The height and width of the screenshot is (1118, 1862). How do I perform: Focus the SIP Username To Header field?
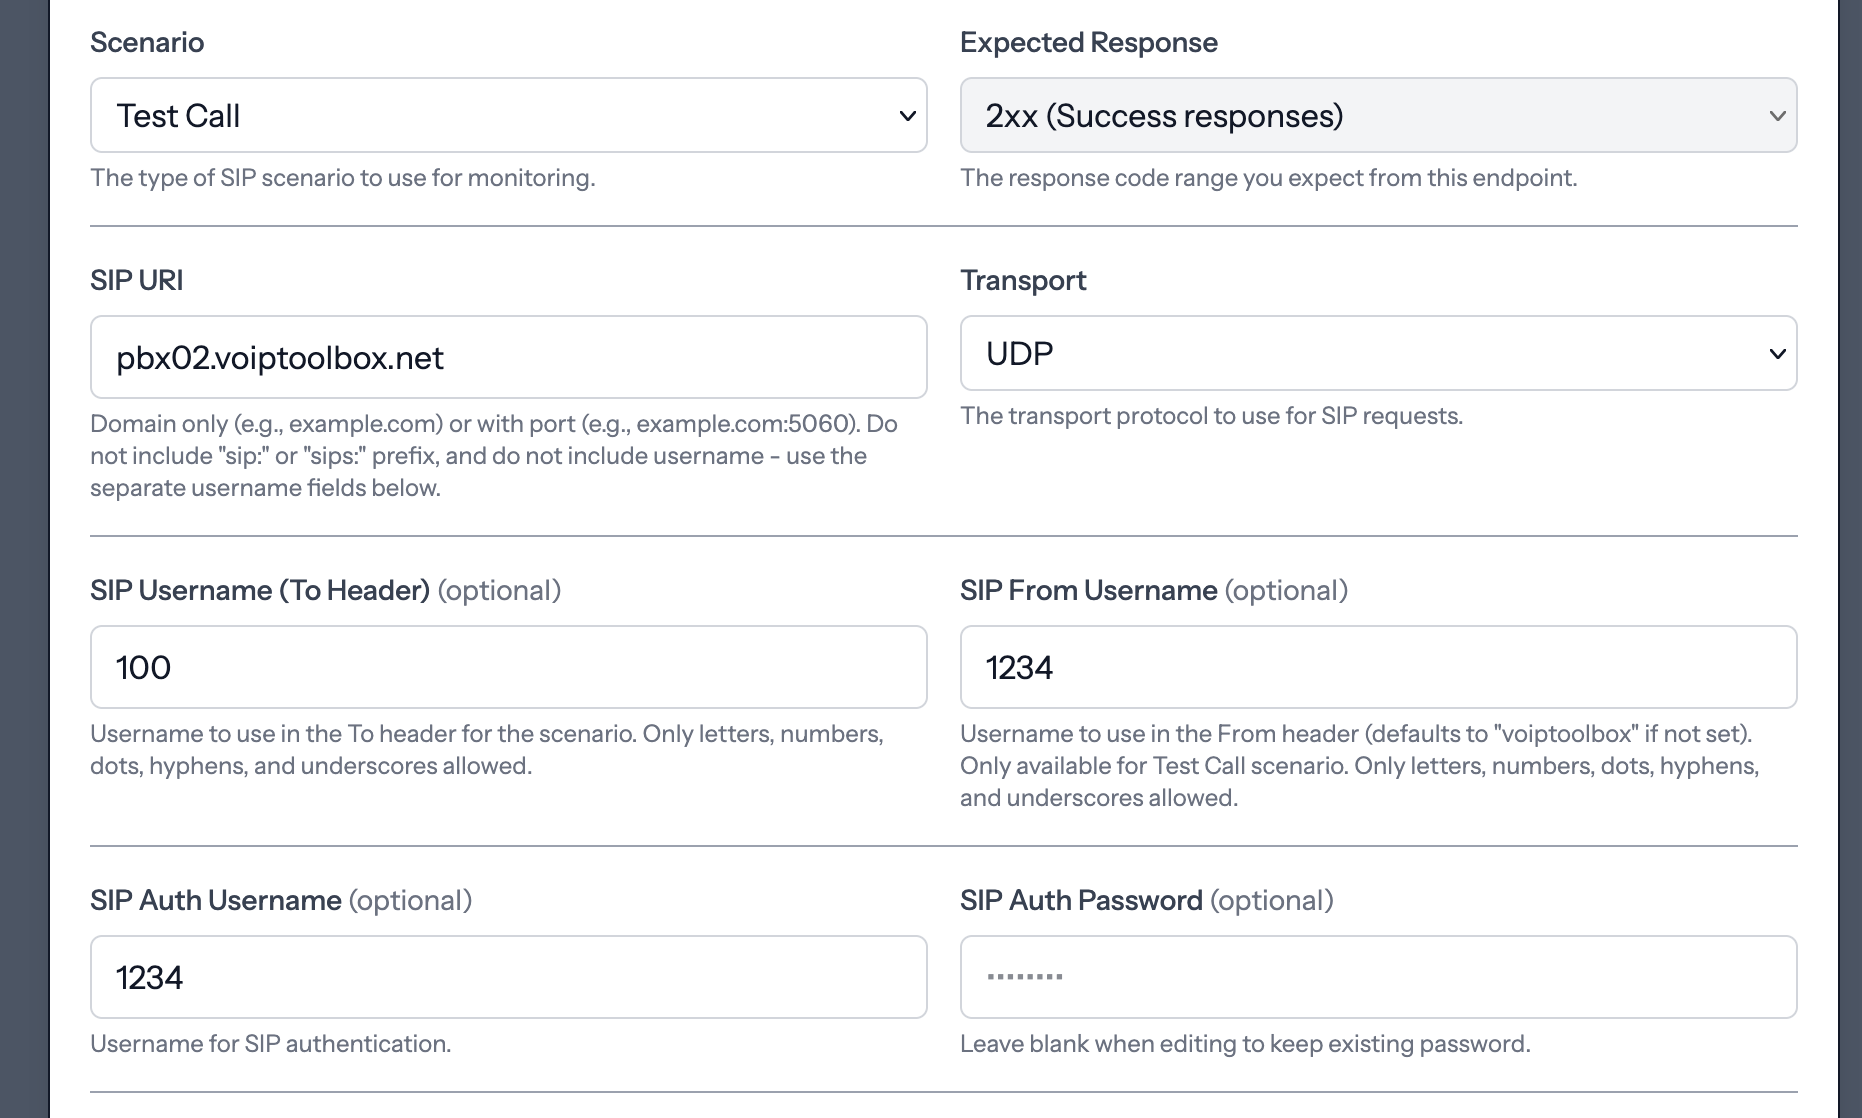[507, 667]
